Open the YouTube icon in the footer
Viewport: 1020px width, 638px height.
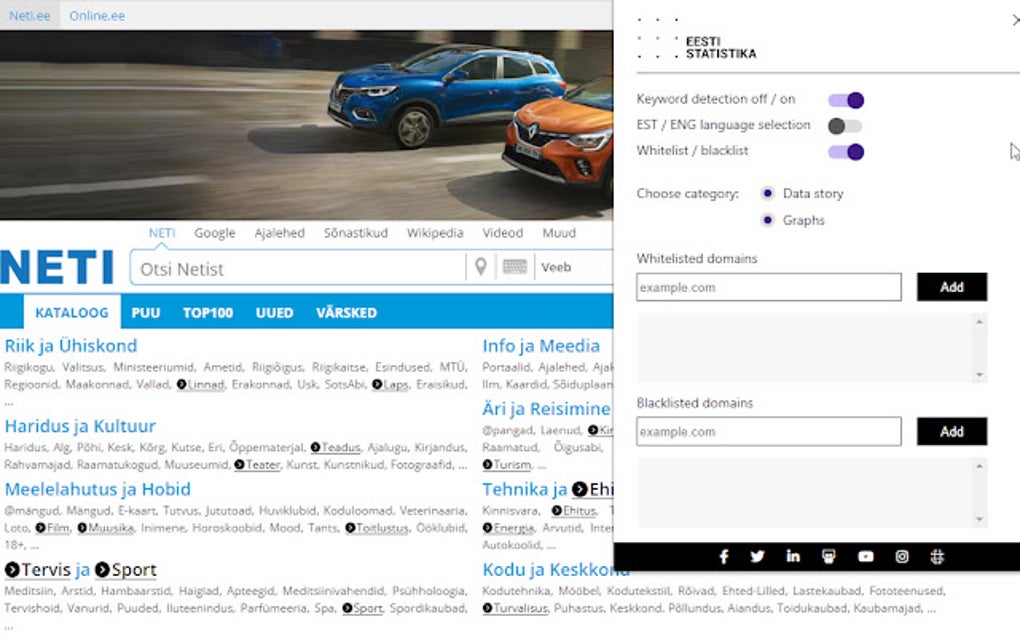click(x=866, y=557)
